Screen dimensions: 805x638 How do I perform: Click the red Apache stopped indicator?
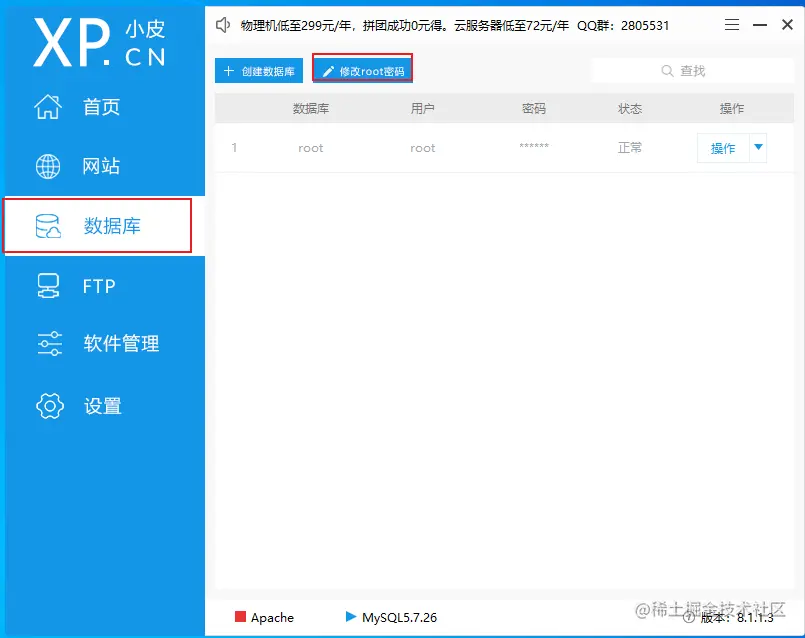point(240,616)
